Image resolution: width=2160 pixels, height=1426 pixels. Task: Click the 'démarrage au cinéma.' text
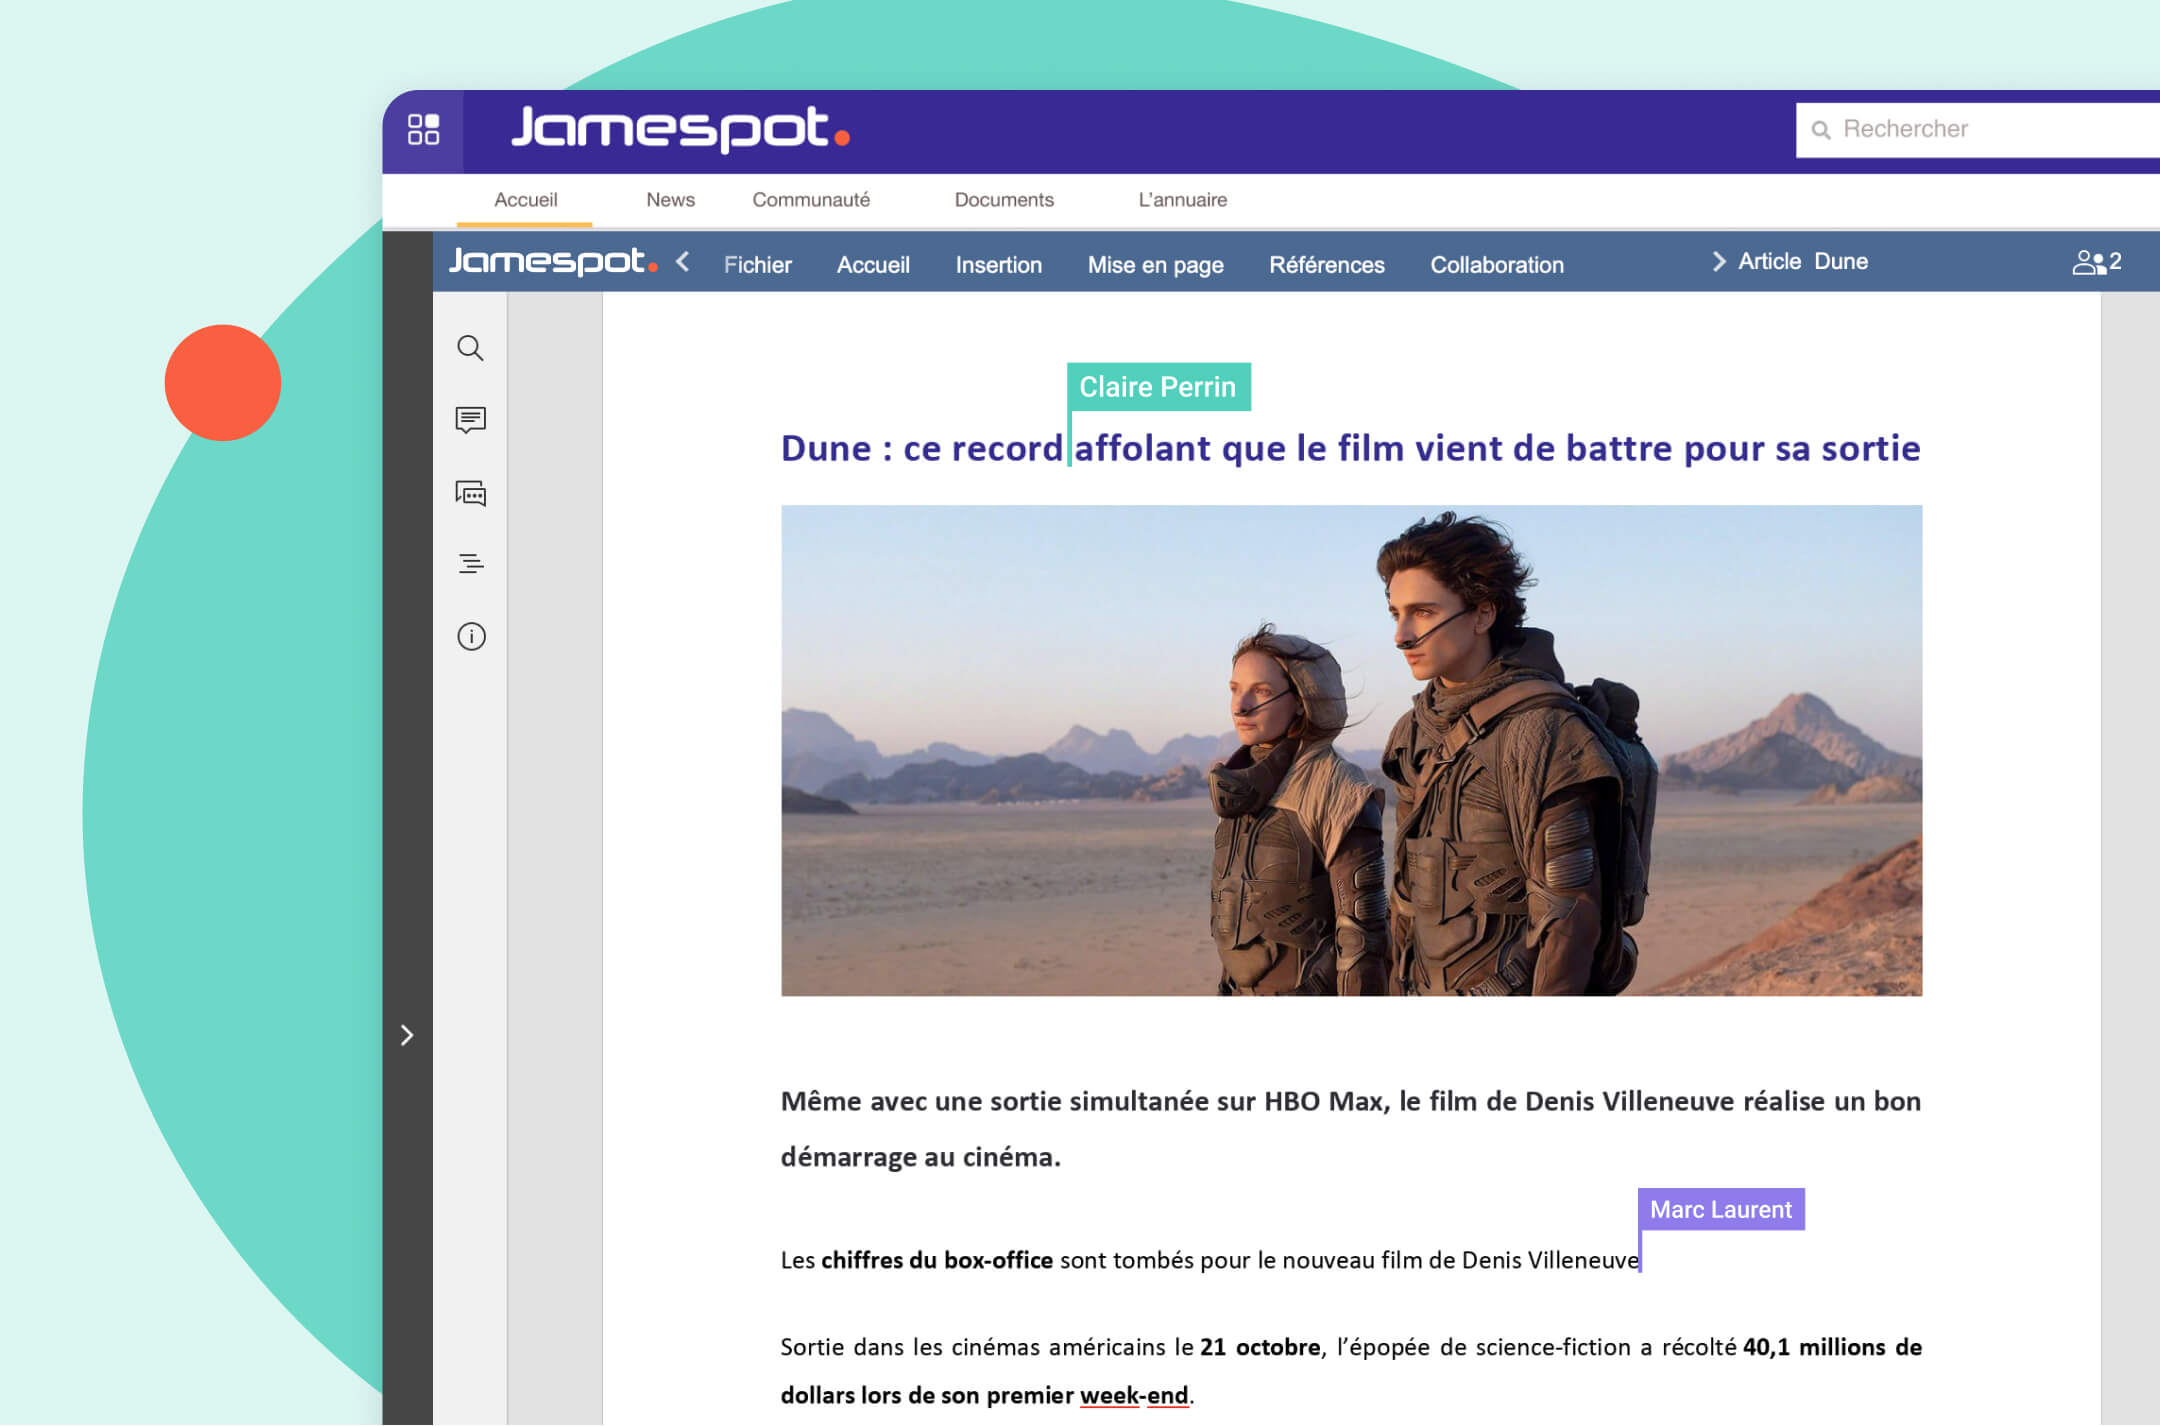pos(920,1158)
